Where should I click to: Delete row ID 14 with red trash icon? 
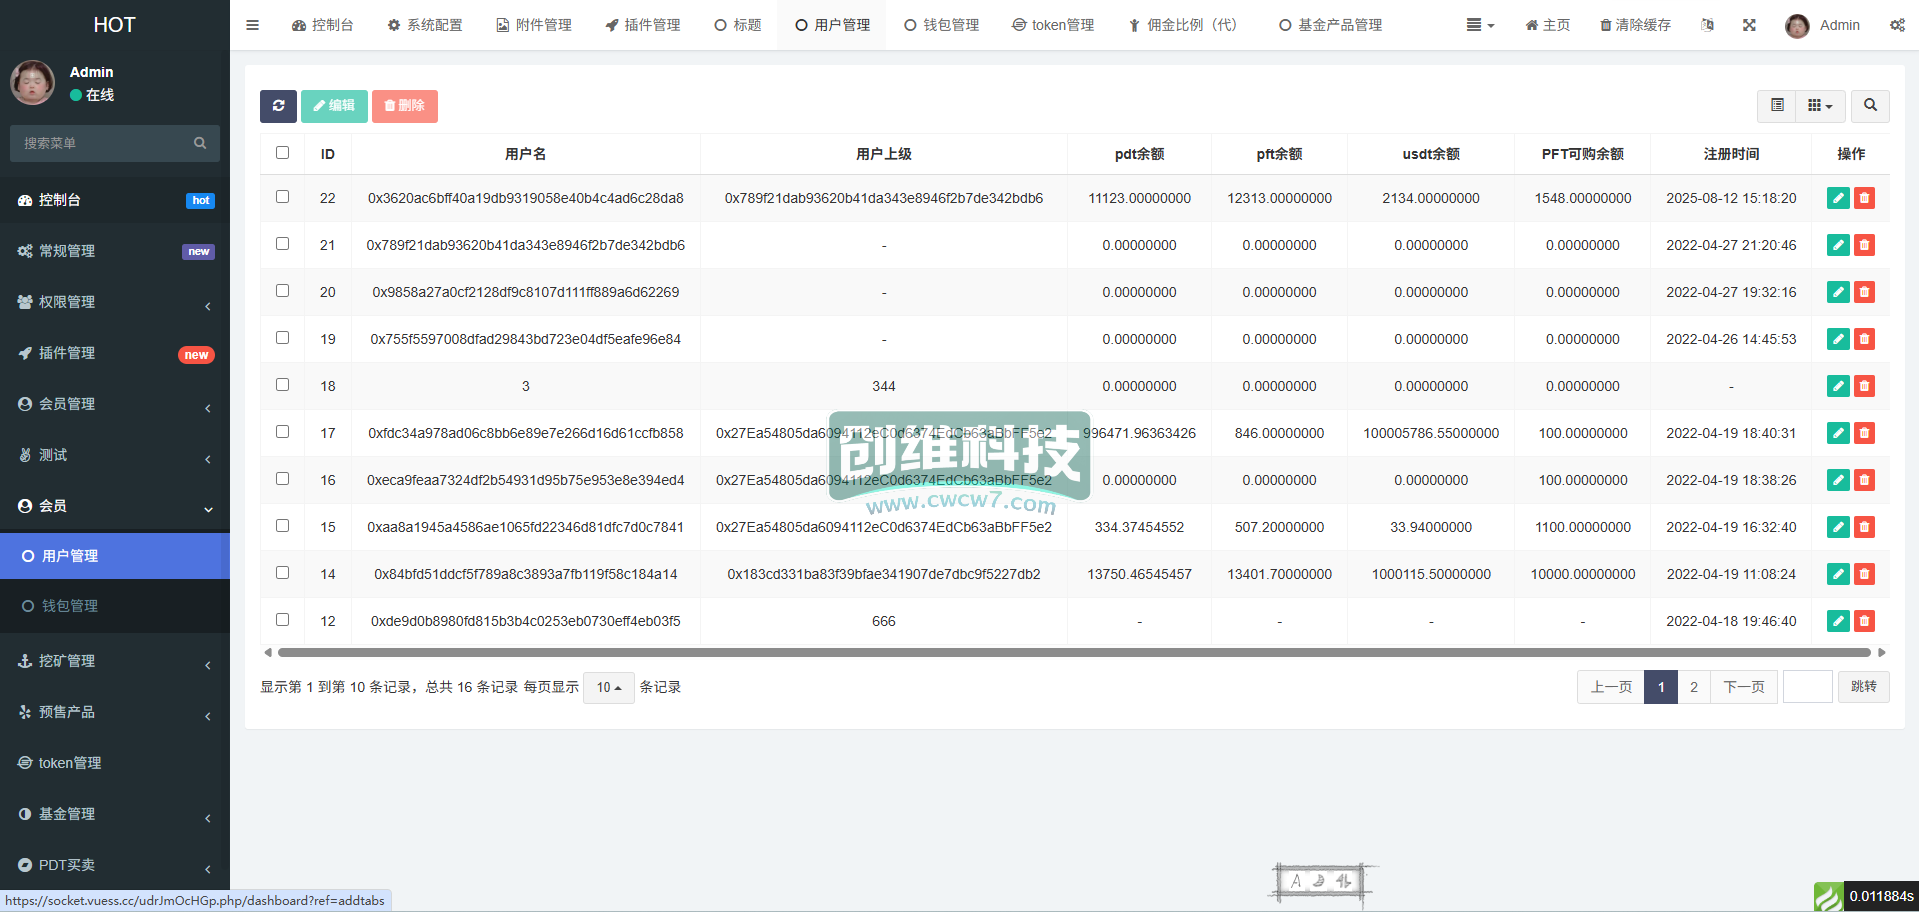click(x=1864, y=574)
